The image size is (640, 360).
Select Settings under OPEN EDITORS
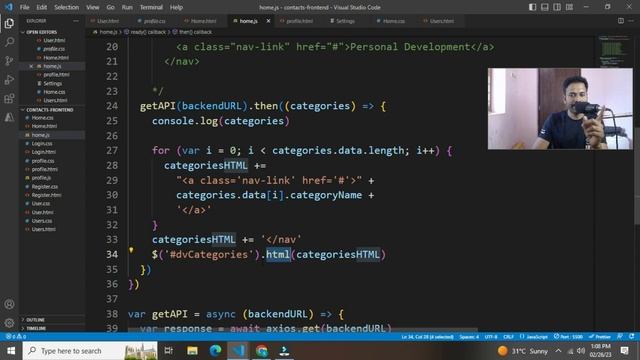(53, 83)
